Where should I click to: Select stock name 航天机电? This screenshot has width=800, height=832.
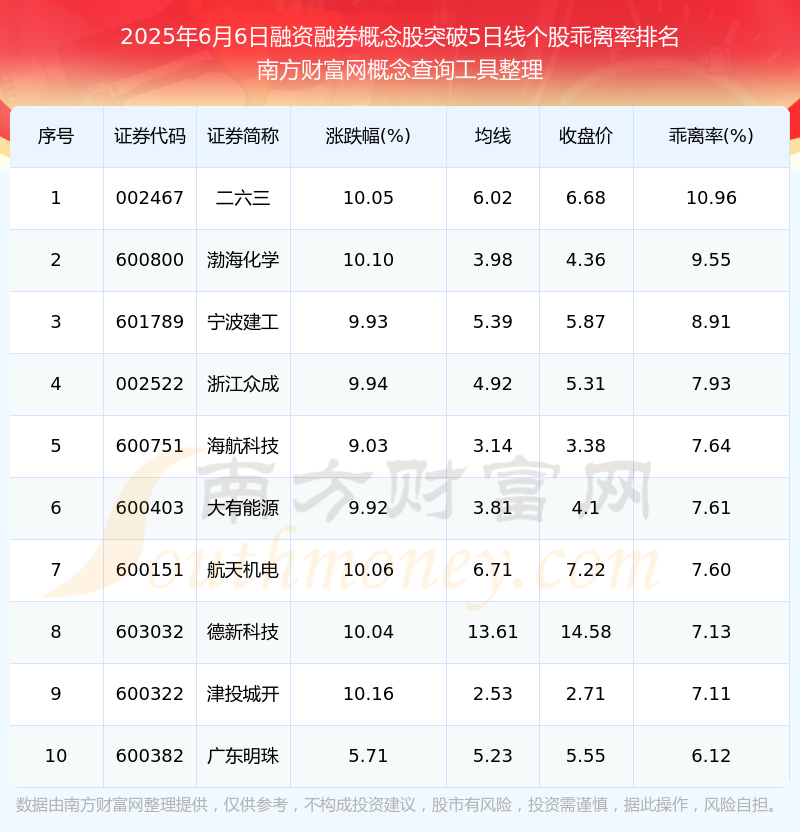(243, 570)
